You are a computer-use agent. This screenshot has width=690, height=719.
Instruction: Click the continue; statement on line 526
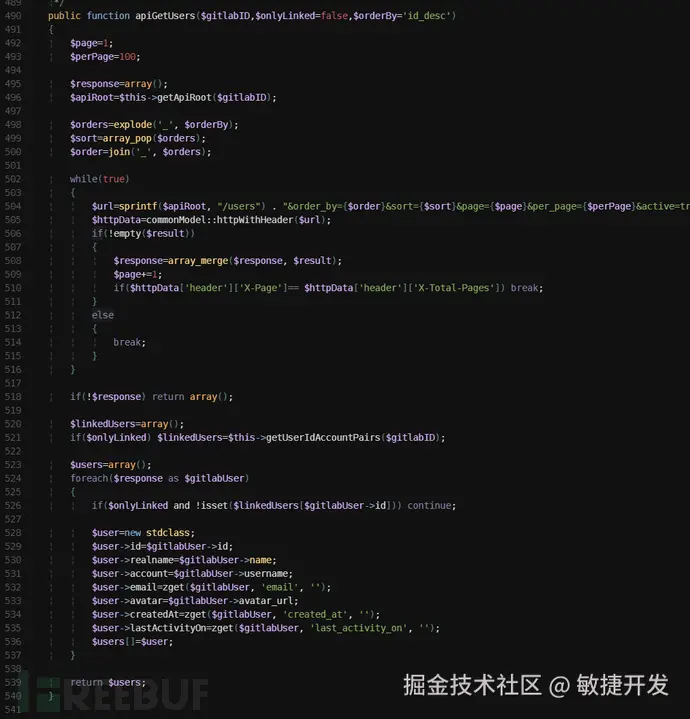point(432,505)
